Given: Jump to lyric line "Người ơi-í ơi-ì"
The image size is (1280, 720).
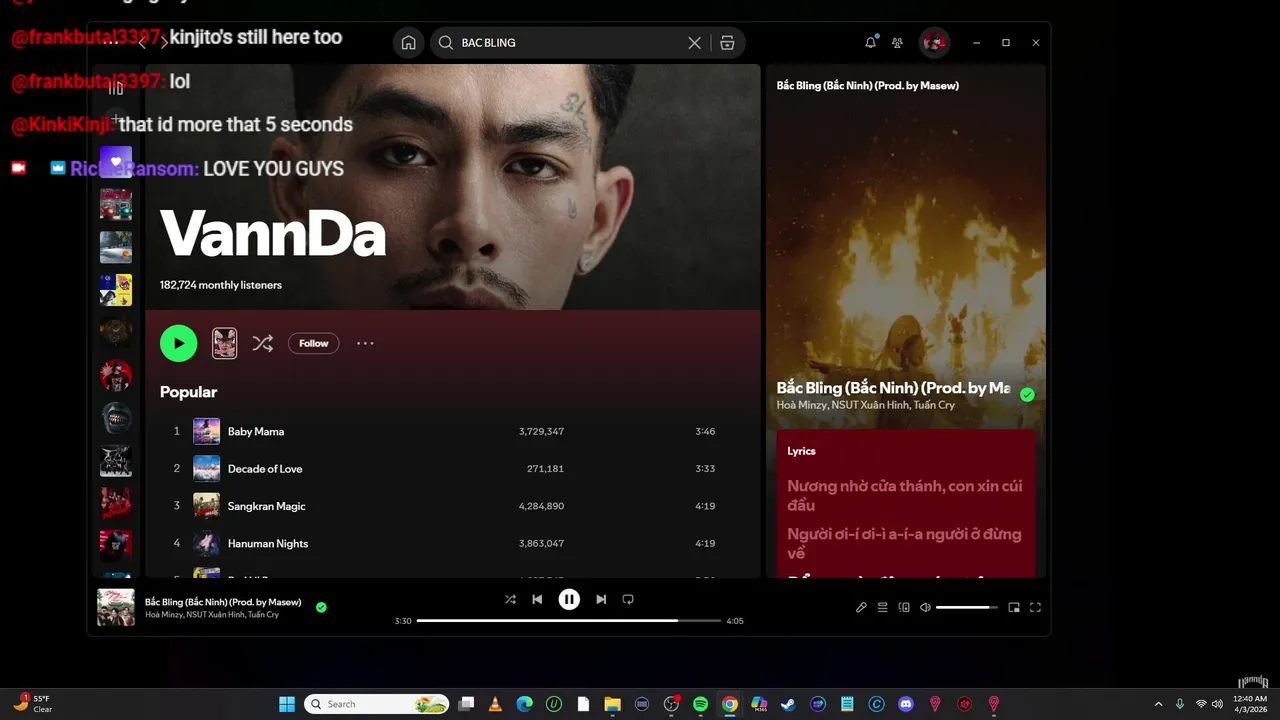Looking at the screenshot, I should click(x=904, y=543).
